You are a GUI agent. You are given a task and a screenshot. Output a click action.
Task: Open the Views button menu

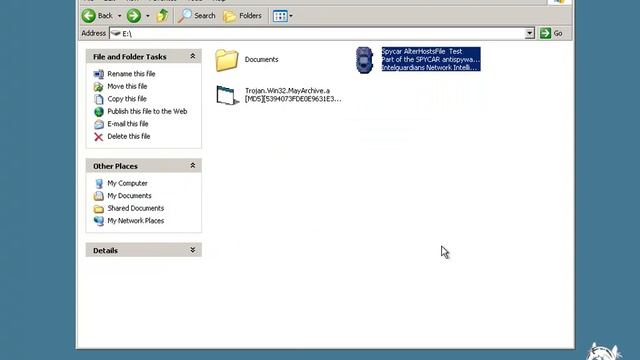click(282, 16)
